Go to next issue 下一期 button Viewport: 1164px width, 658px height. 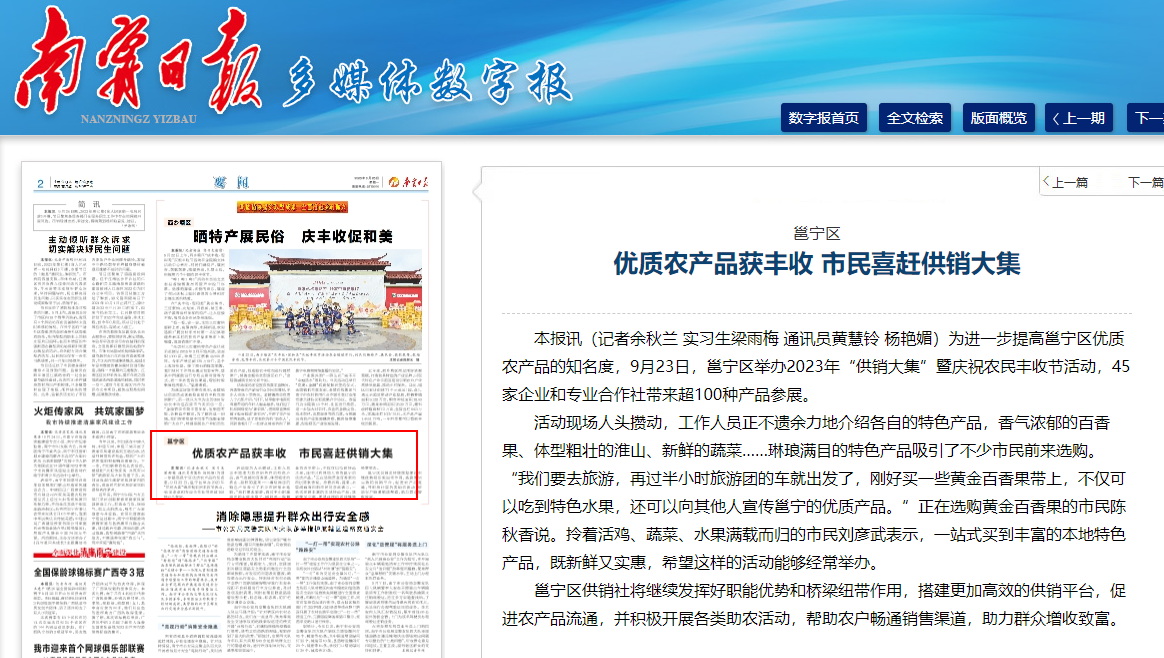(1147, 118)
